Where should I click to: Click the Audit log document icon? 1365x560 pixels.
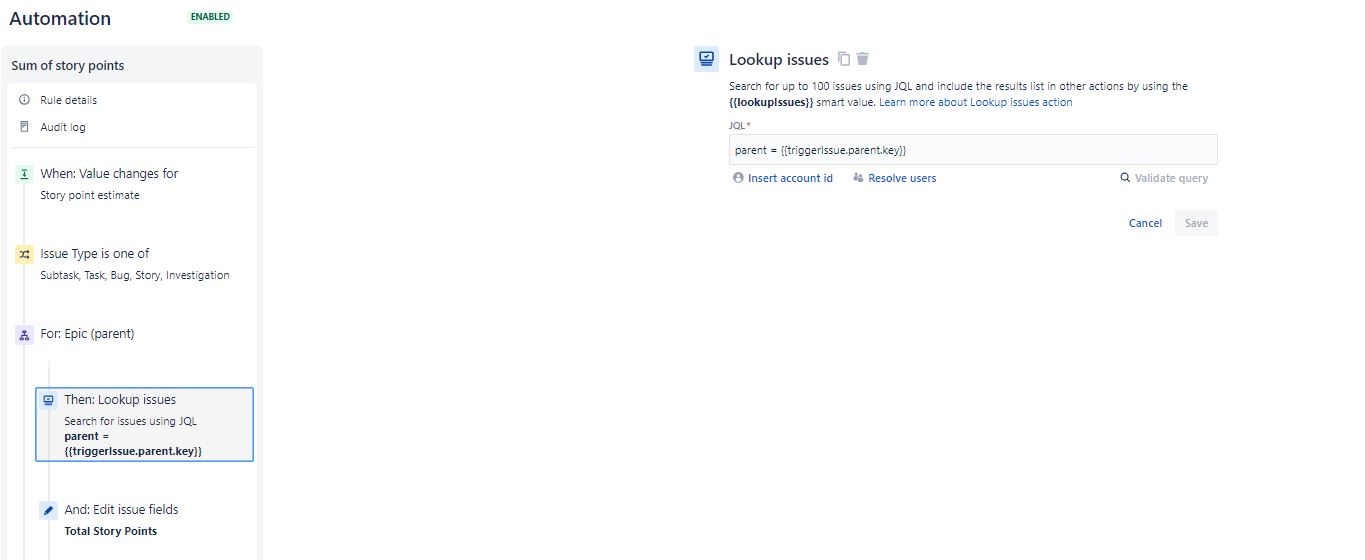coord(25,127)
